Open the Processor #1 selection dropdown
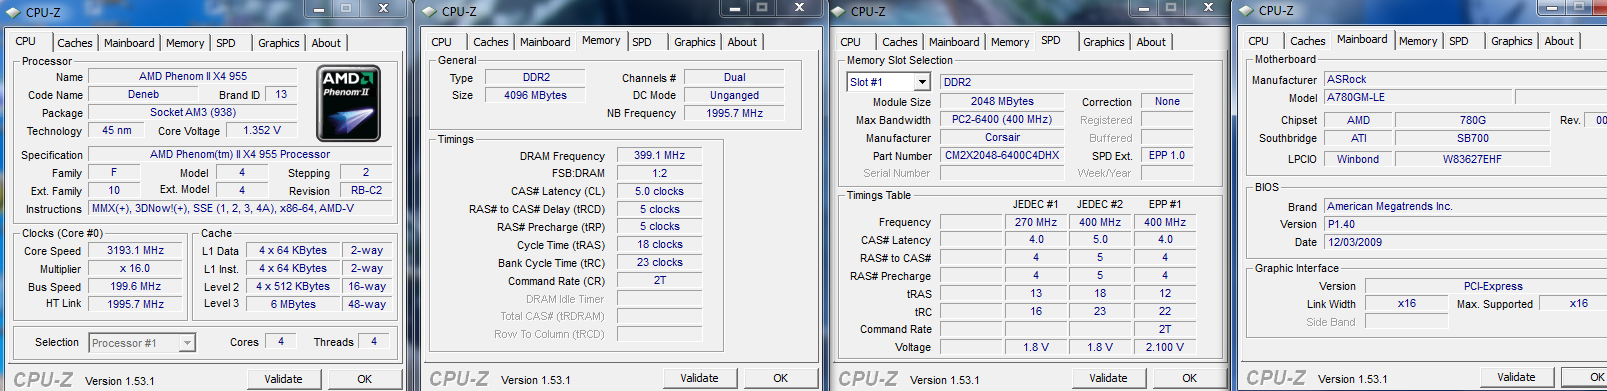Viewport: 1607px width, 391px height. (x=187, y=343)
